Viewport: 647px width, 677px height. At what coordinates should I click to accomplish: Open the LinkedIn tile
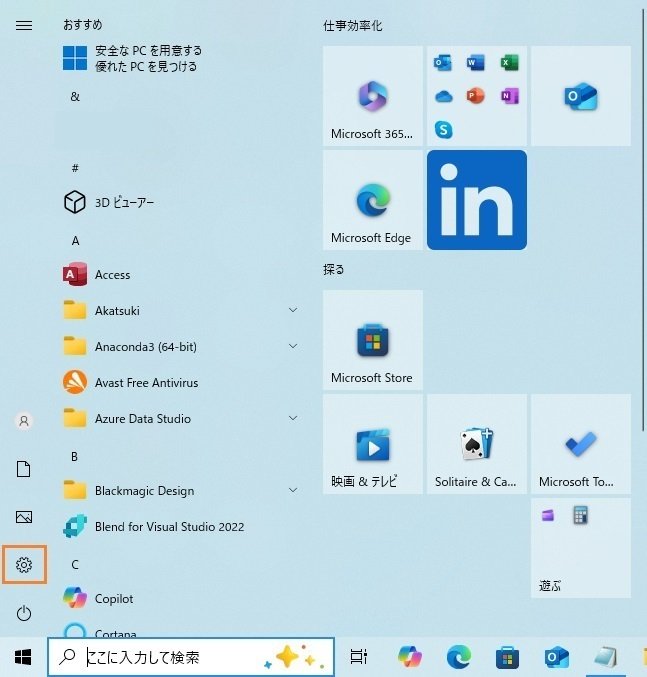(477, 200)
